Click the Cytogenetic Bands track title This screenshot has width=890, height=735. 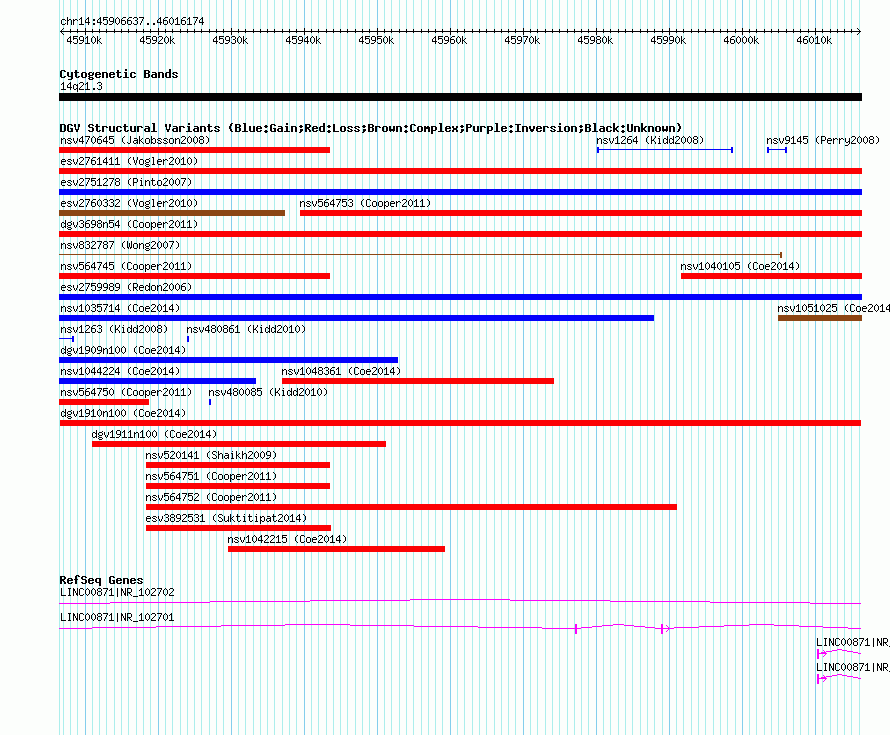pos(119,74)
